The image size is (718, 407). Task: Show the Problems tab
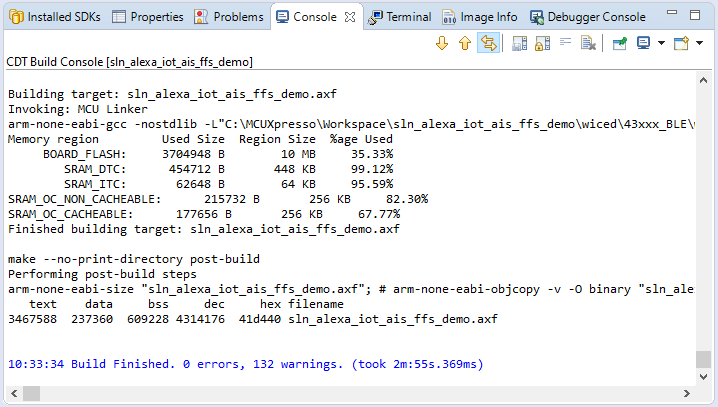pyautogui.click(x=230, y=17)
